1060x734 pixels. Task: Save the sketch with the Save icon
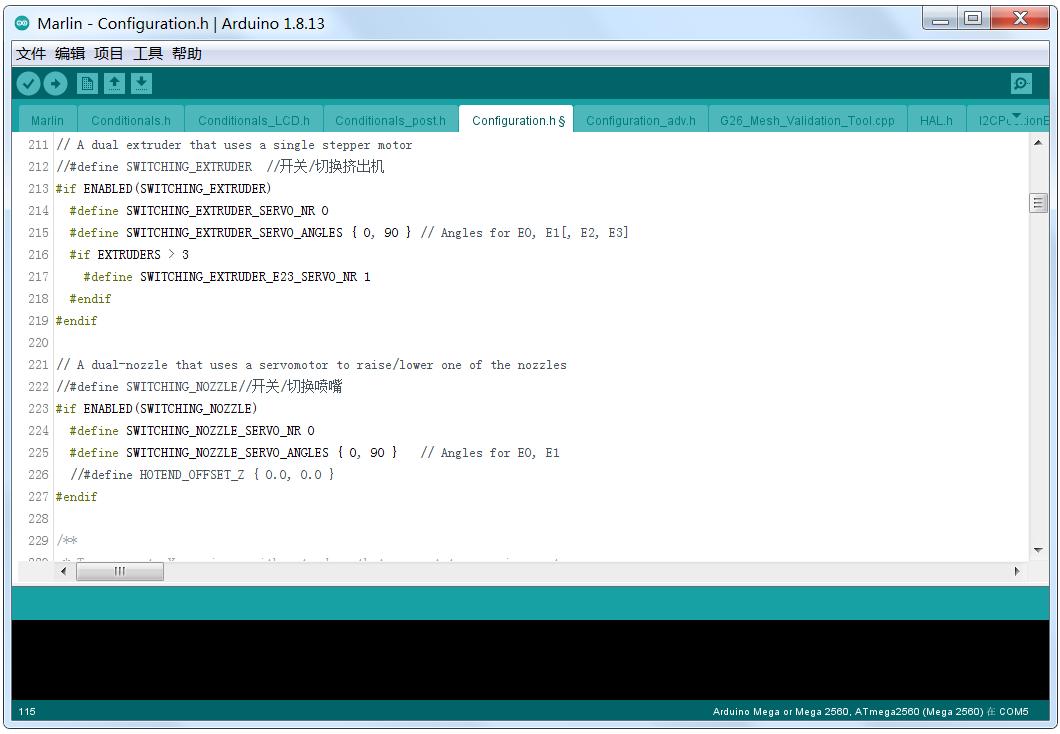coord(142,84)
